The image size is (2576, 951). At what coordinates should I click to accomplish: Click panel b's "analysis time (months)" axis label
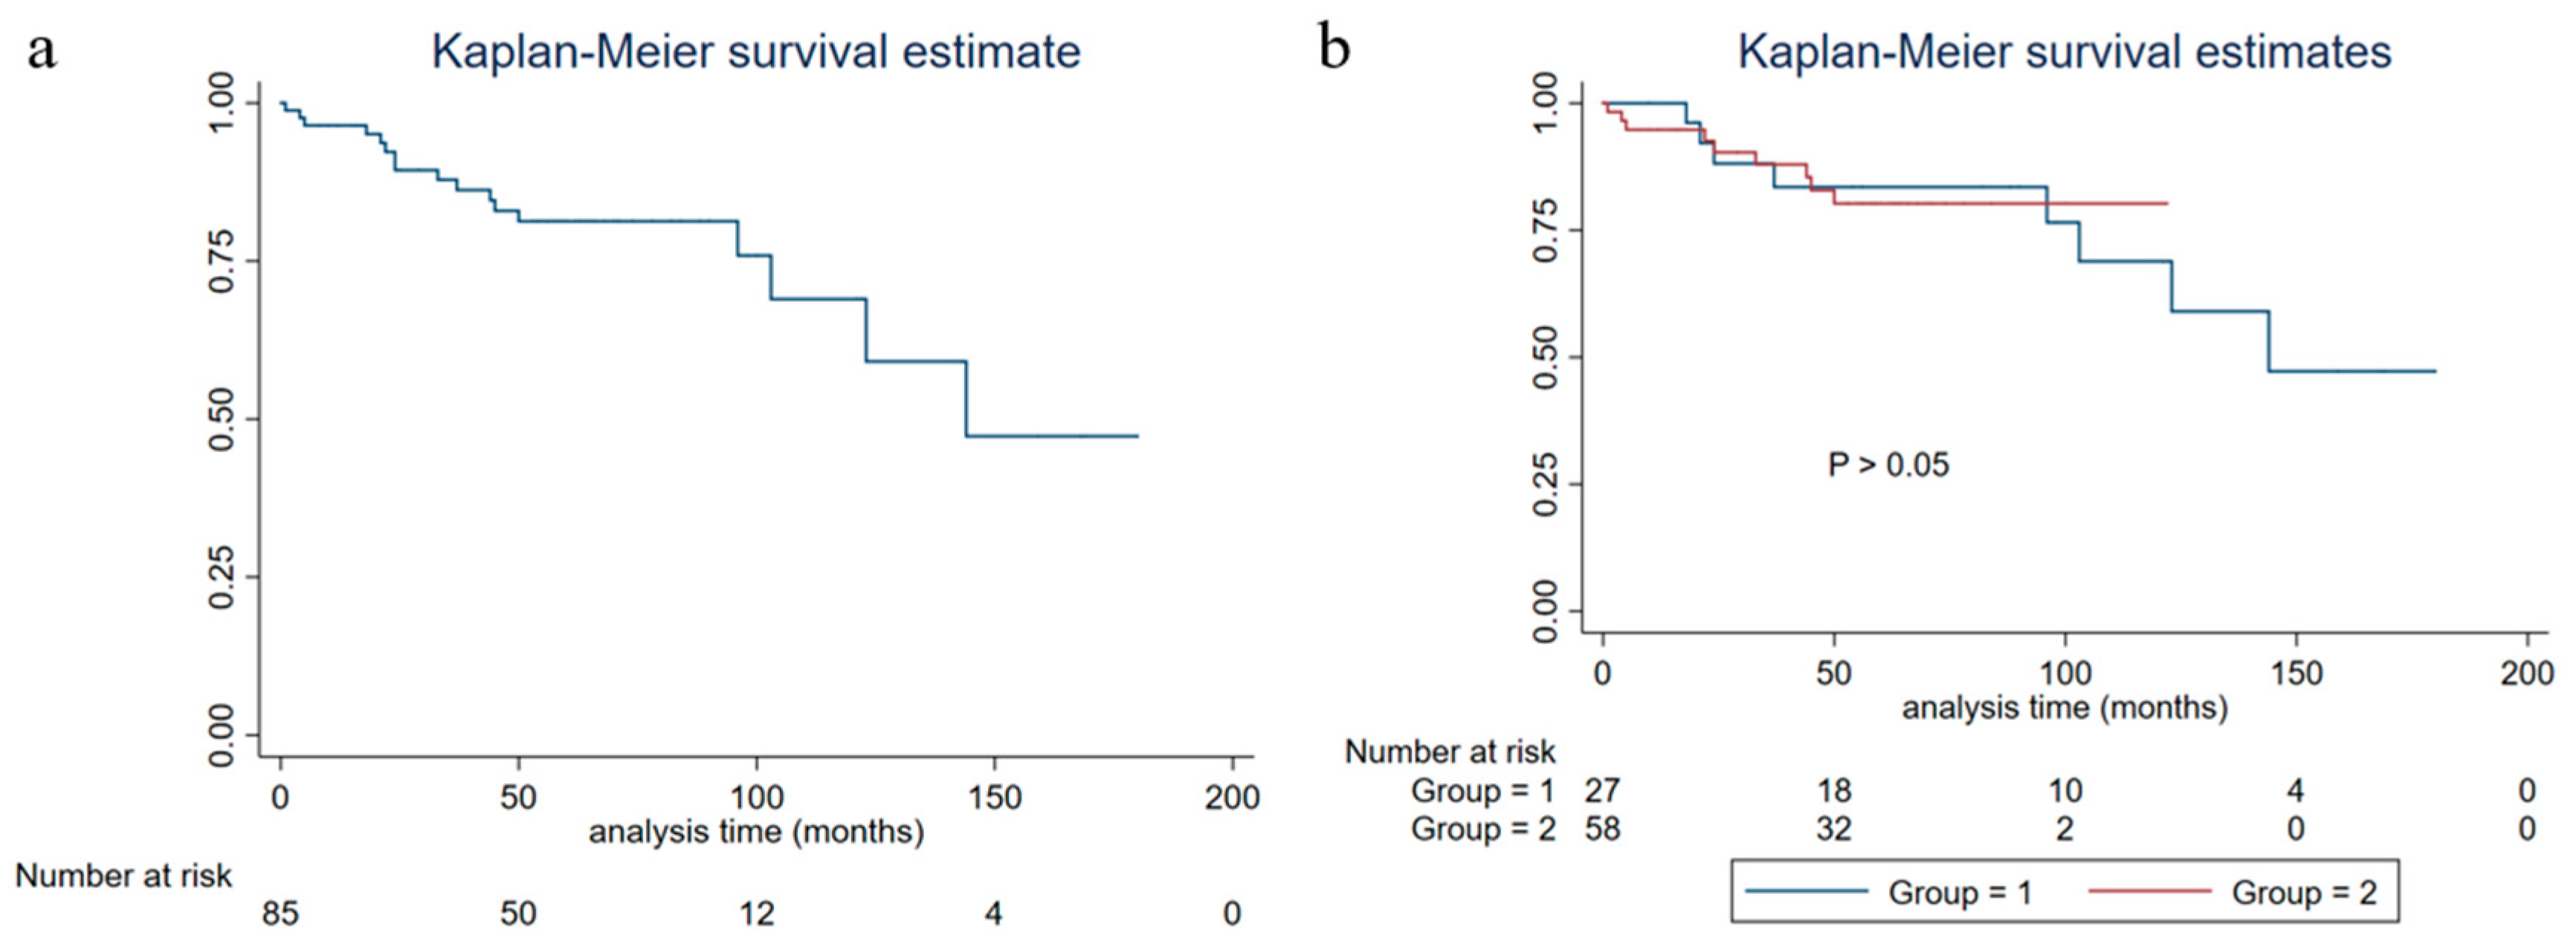[2064, 708]
